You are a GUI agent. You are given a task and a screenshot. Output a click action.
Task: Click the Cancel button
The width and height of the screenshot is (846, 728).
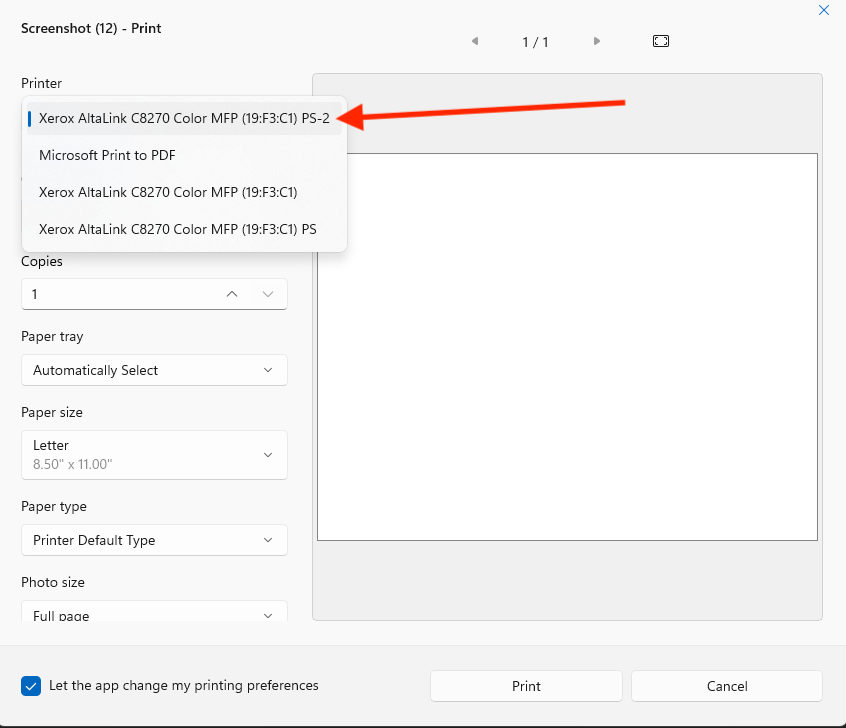click(x=727, y=686)
